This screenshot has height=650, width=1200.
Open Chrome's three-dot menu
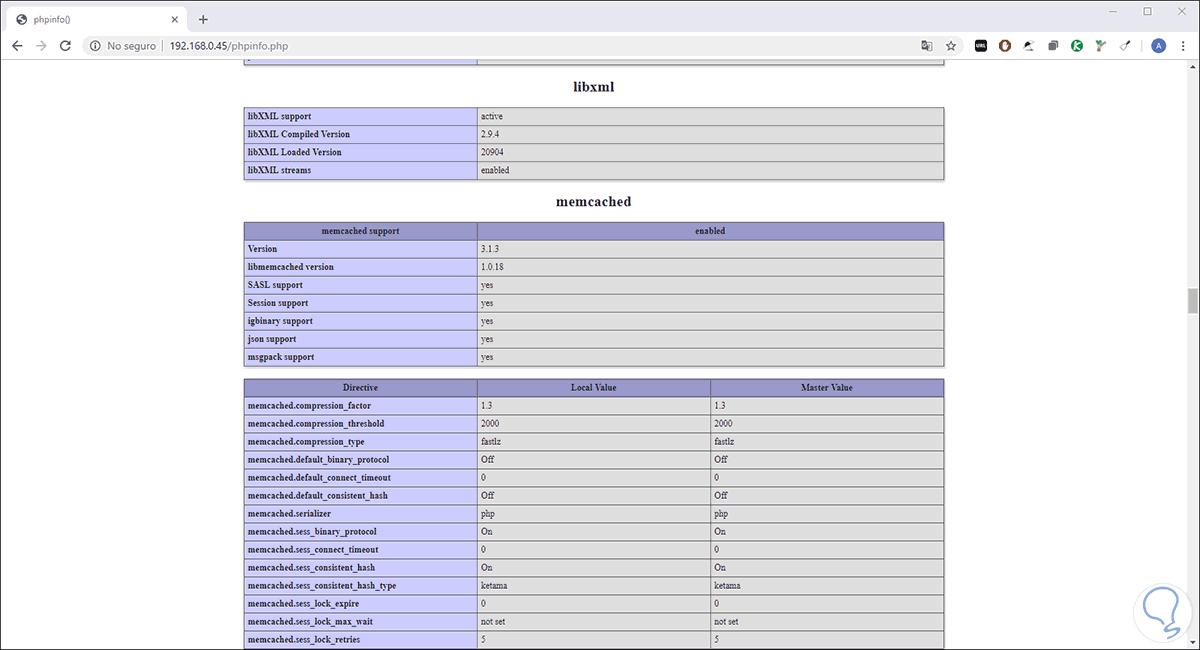1183,46
